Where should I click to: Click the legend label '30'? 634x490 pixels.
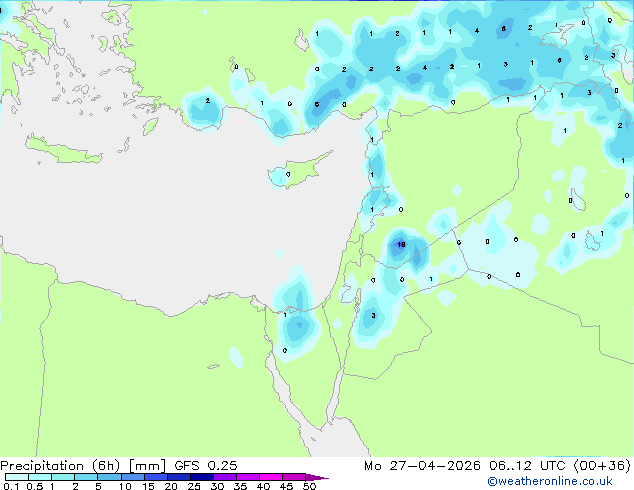pyautogui.click(x=217, y=486)
